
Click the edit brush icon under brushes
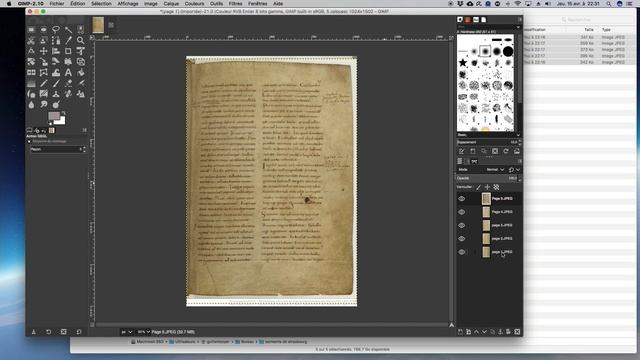click(x=462, y=151)
